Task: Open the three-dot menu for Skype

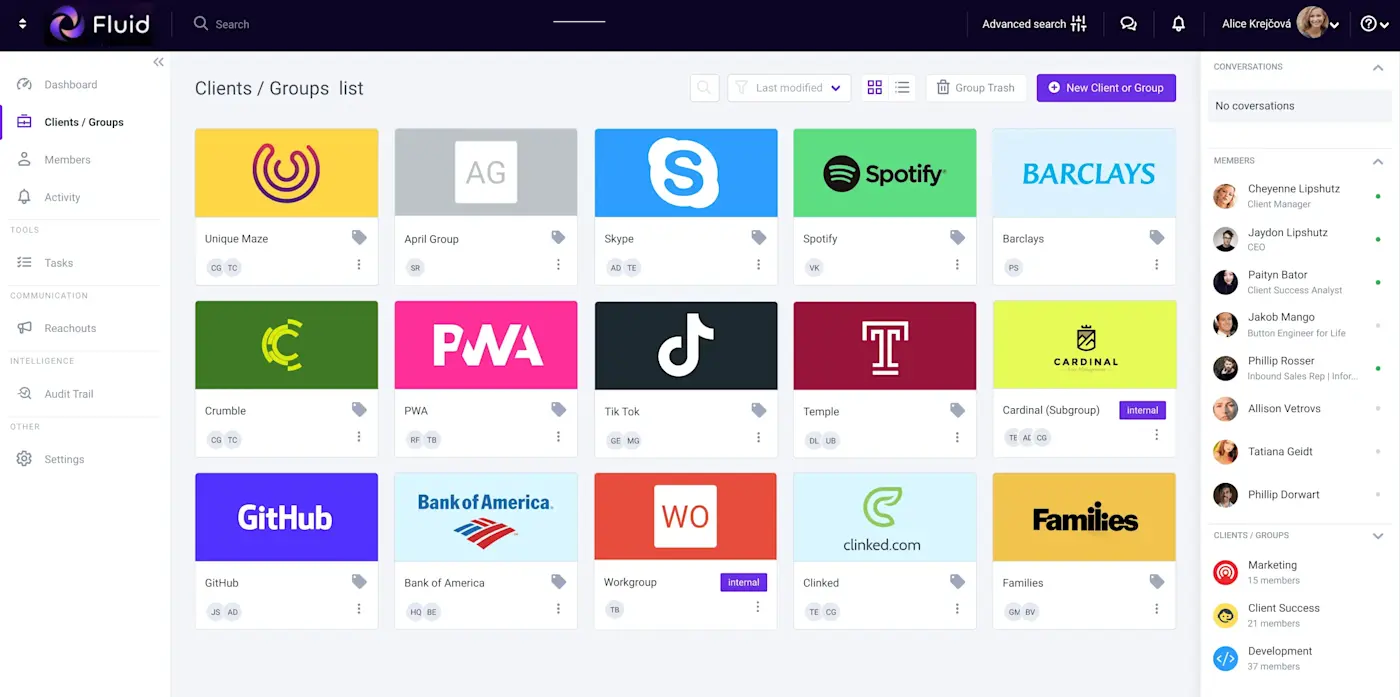Action: coord(758,265)
